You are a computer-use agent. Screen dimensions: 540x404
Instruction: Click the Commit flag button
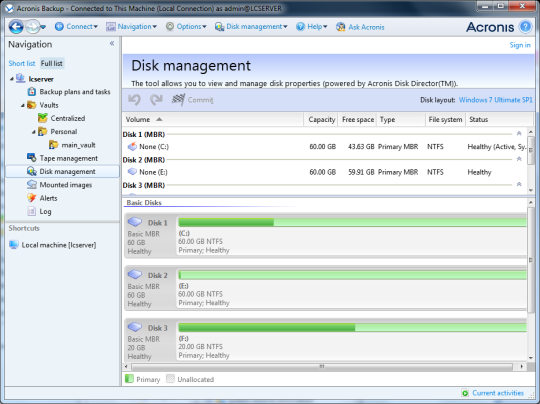click(192, 100)
